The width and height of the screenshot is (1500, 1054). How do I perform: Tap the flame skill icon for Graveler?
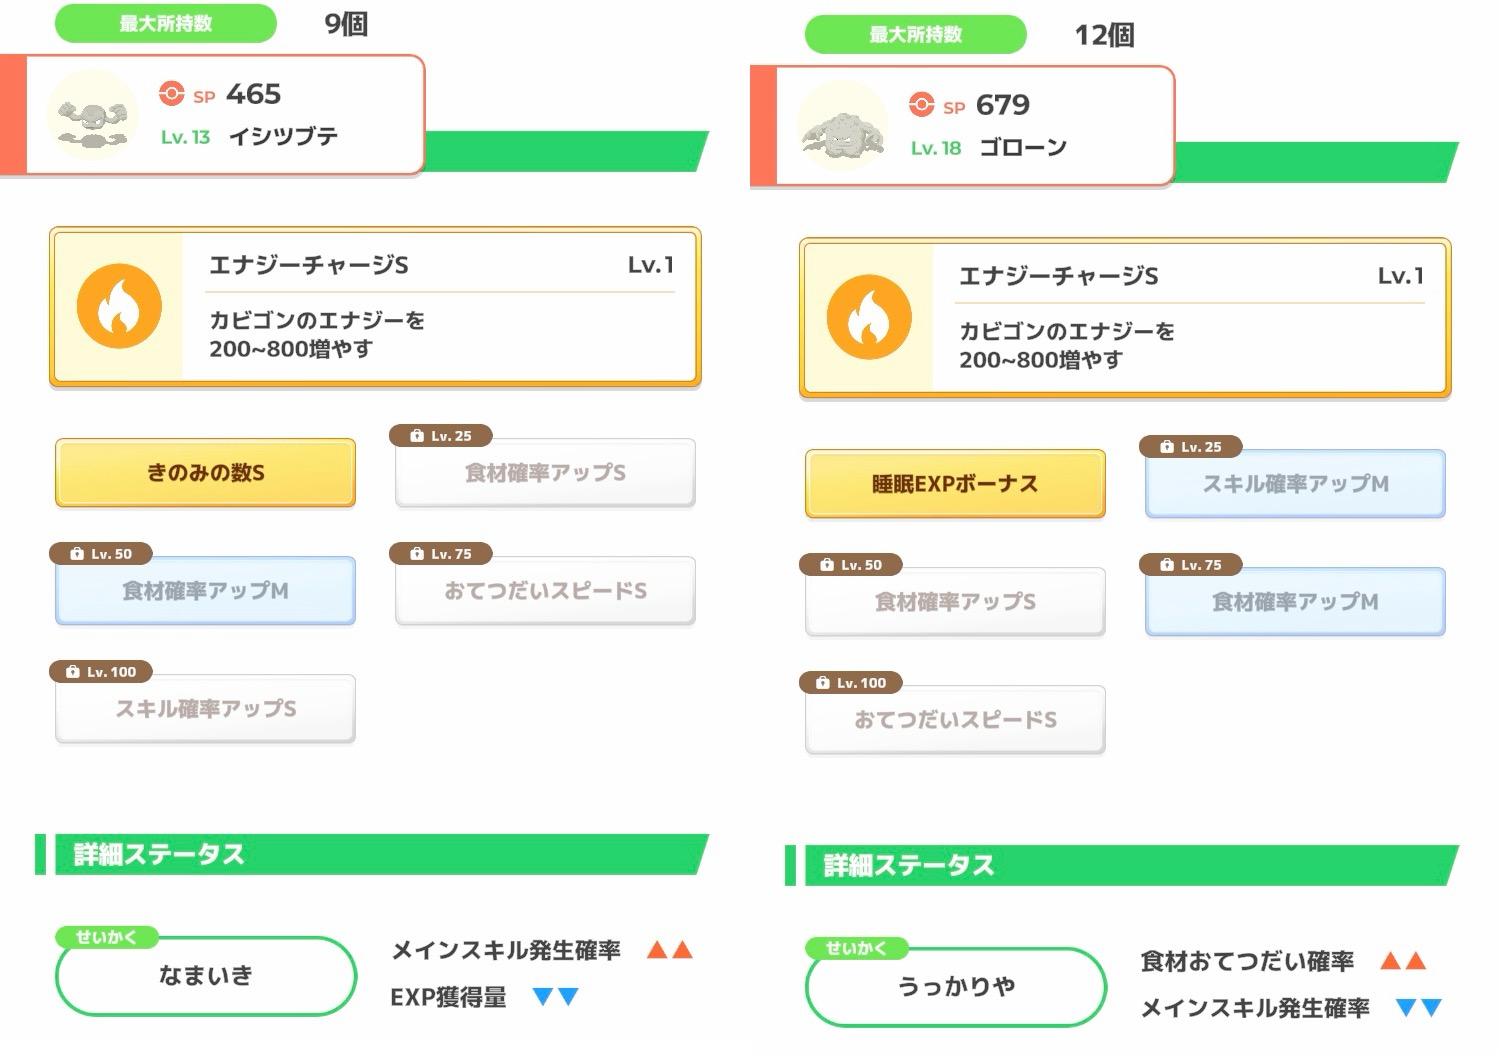869,317
